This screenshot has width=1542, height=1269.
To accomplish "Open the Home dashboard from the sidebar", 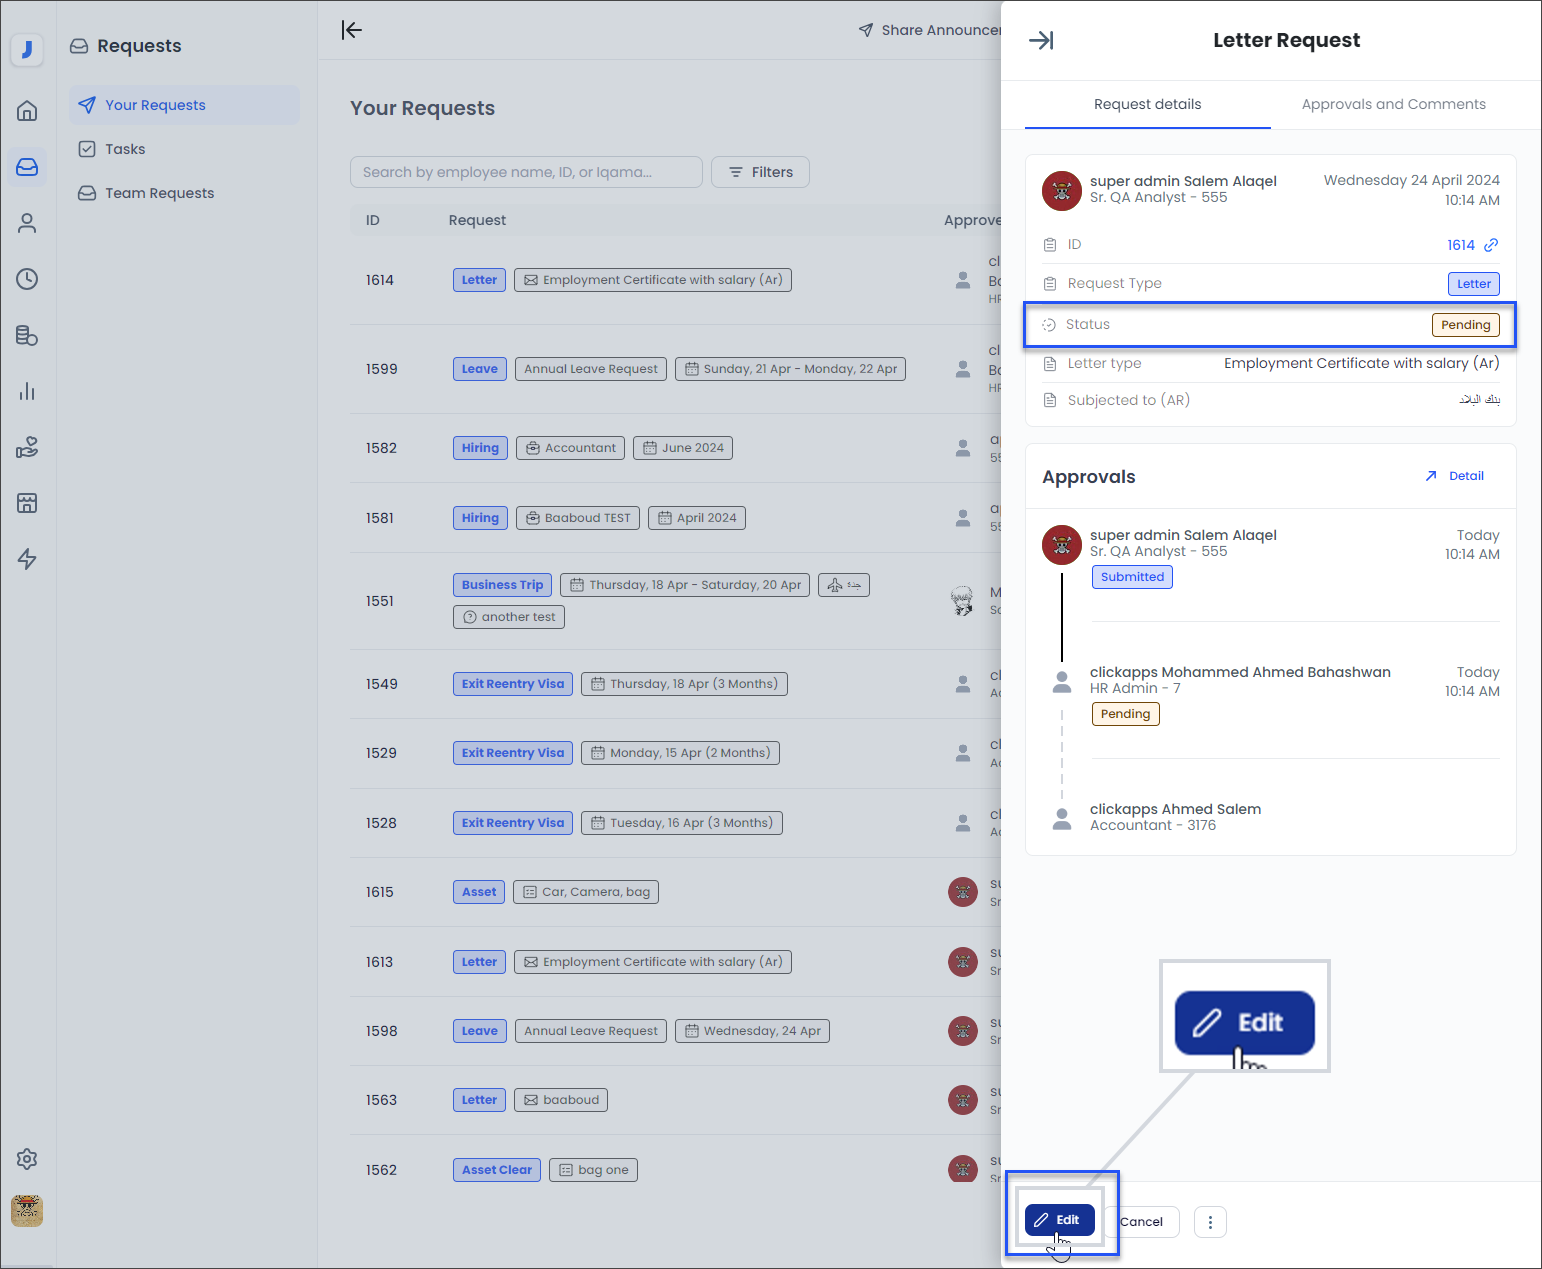I will tap(27, 111).
